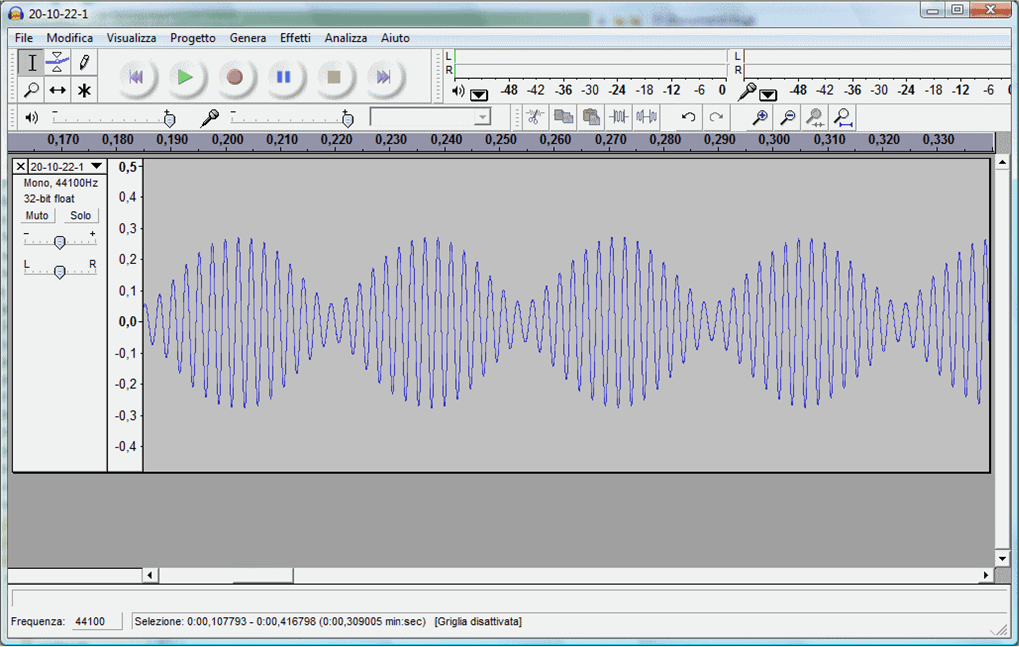The height and width of the screenshot is (647, 1019).
Task: Click the vertical scrollbar up arrow
Action: (x=1002, y=162)
